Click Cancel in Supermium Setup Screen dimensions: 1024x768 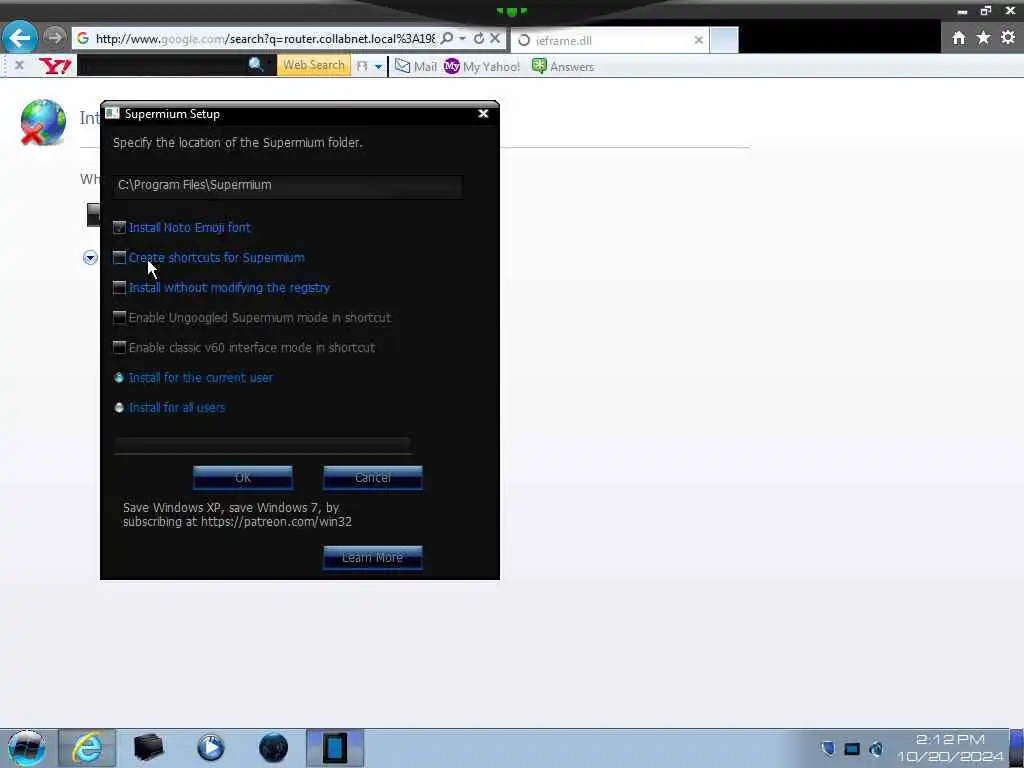click(x=373, y=477)
